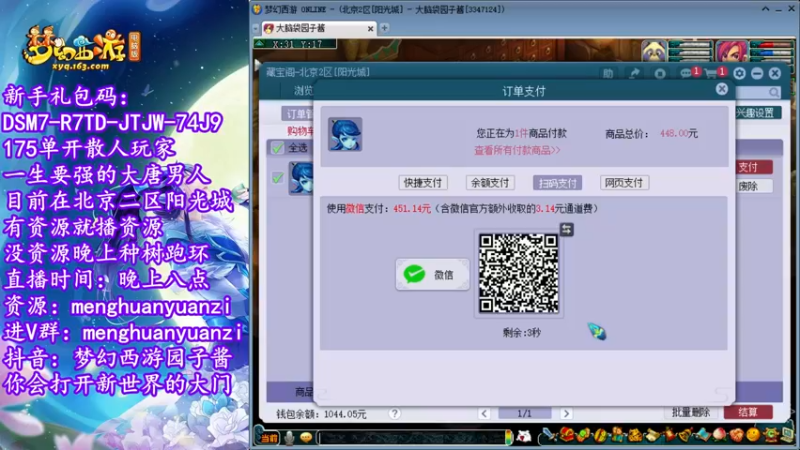Click the panda pet portrait
Viewport: 800px width, 450px height.
654,51
